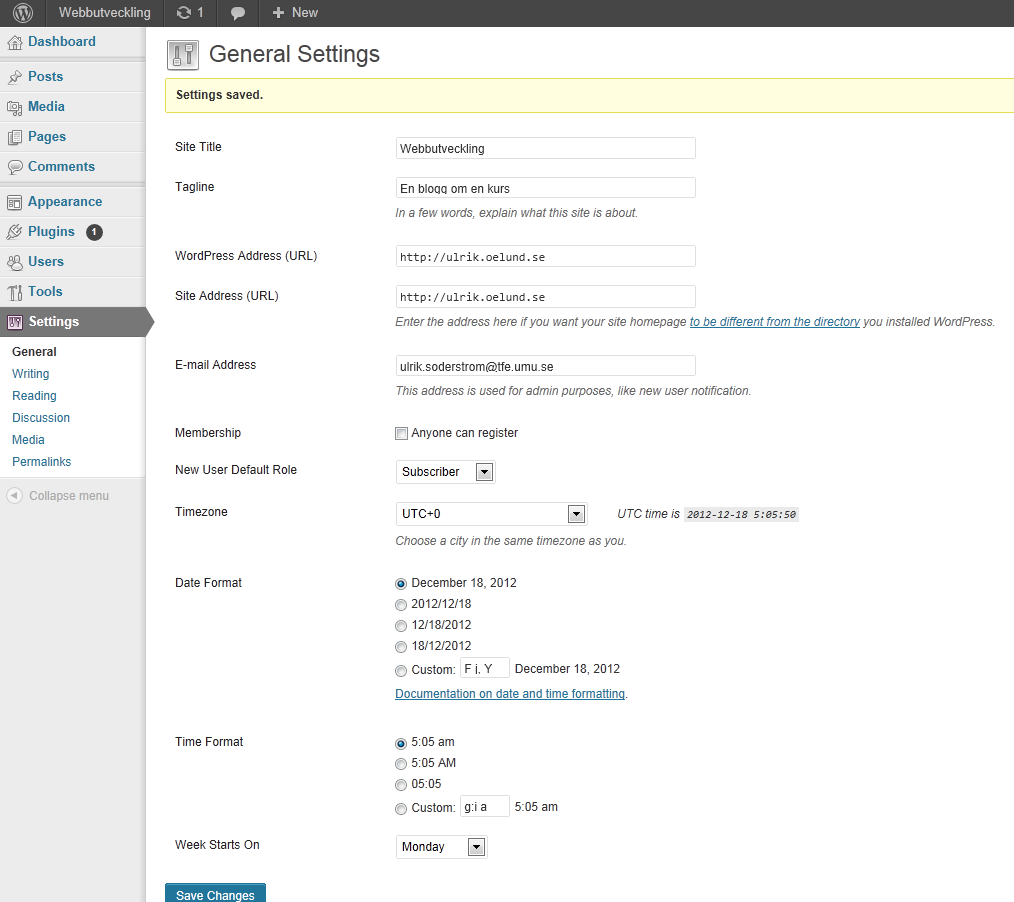Open the Tools sidebar menu
This screenshot has width=1014, height=902.
45,292
